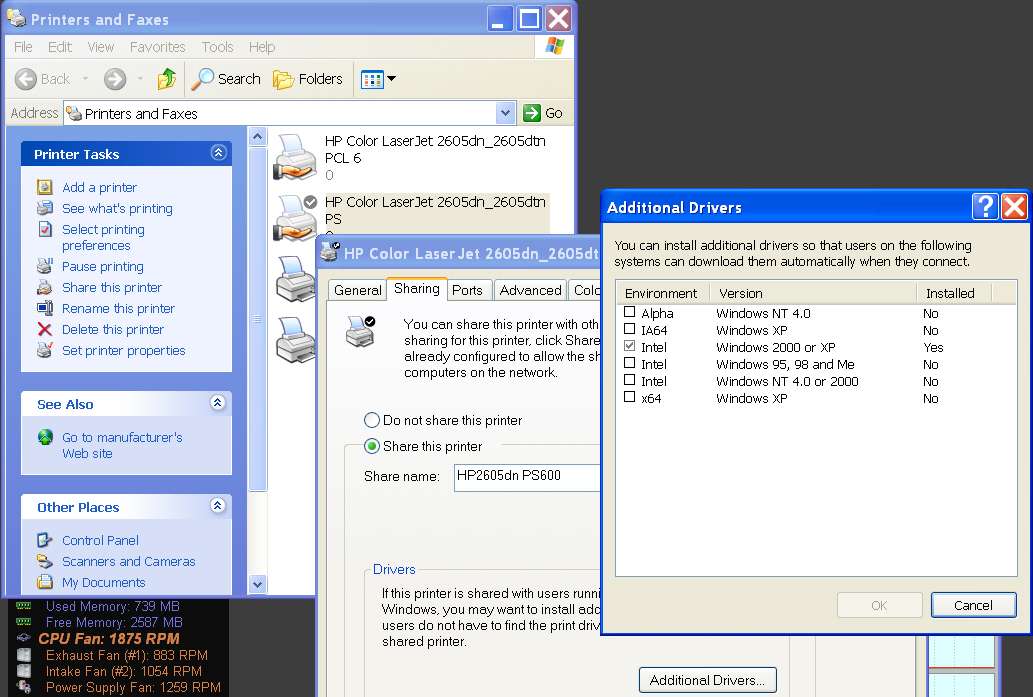Click Scanners and Cameras icon

click(x=45, y=561)
